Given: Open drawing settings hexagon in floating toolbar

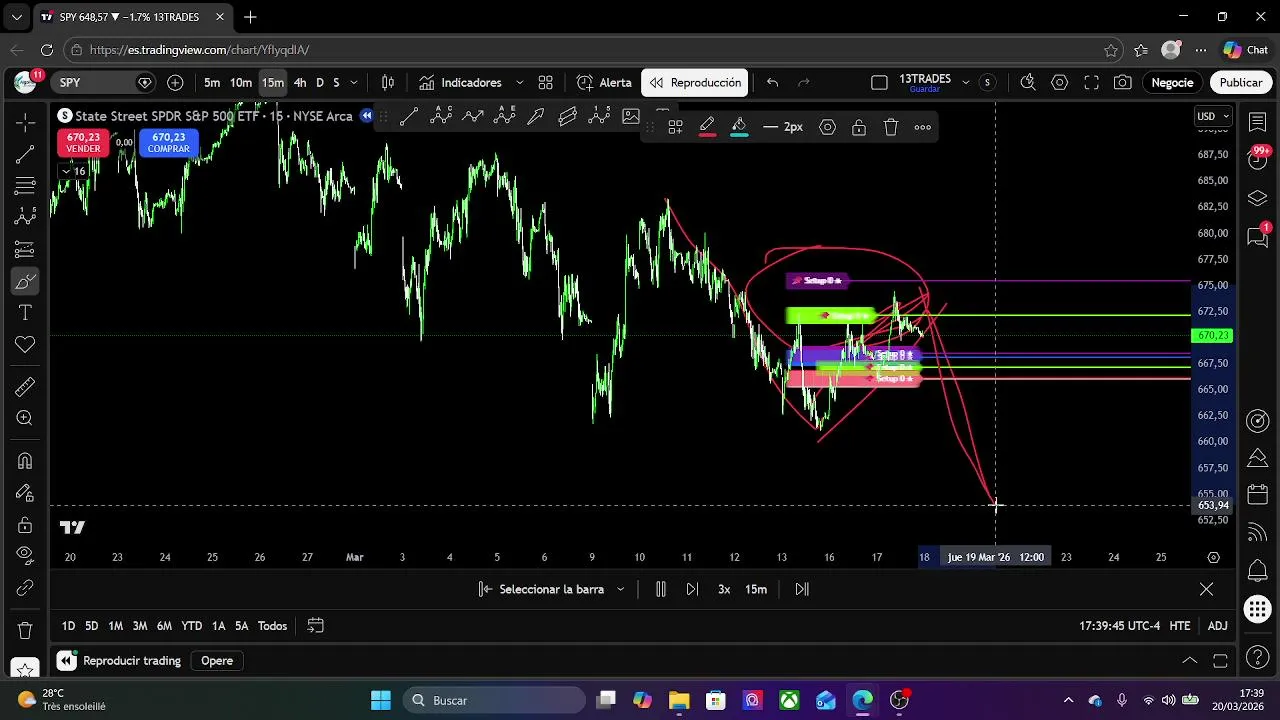Looking at the screenshot, I should coord(827,127).
